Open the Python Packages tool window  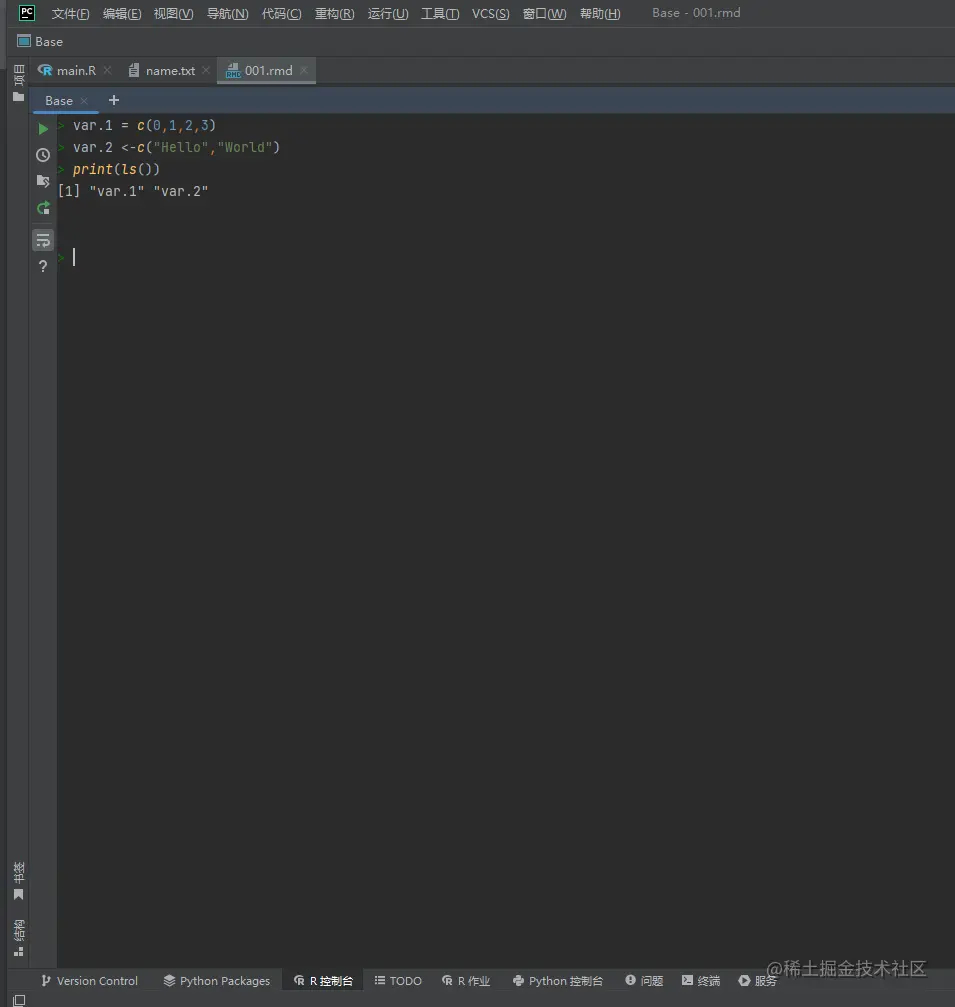tap(216, 981)
